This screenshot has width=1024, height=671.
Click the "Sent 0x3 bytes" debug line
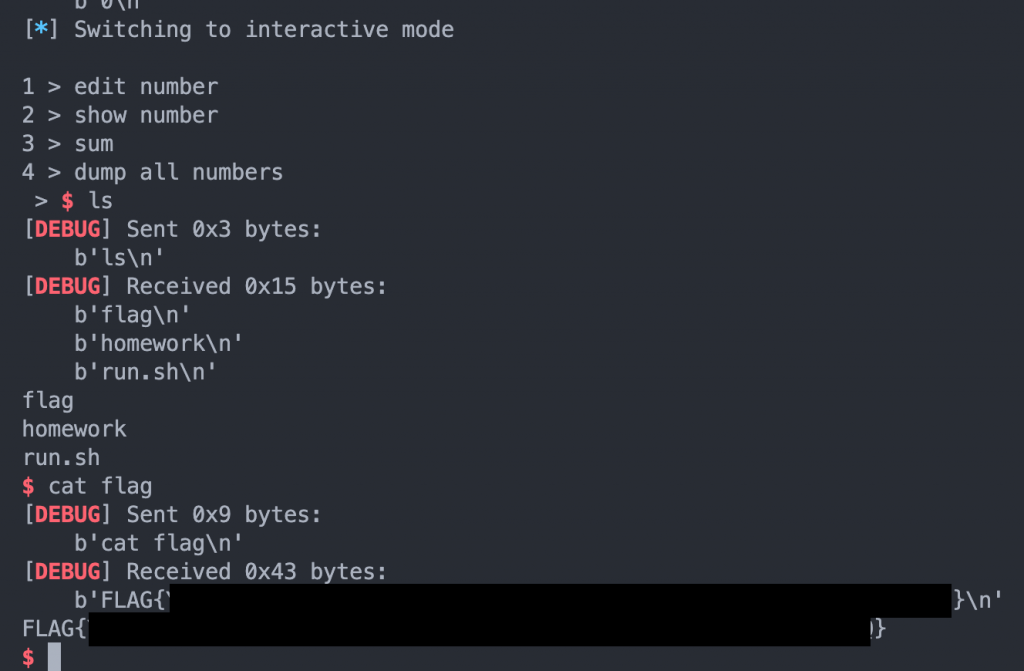223,229
